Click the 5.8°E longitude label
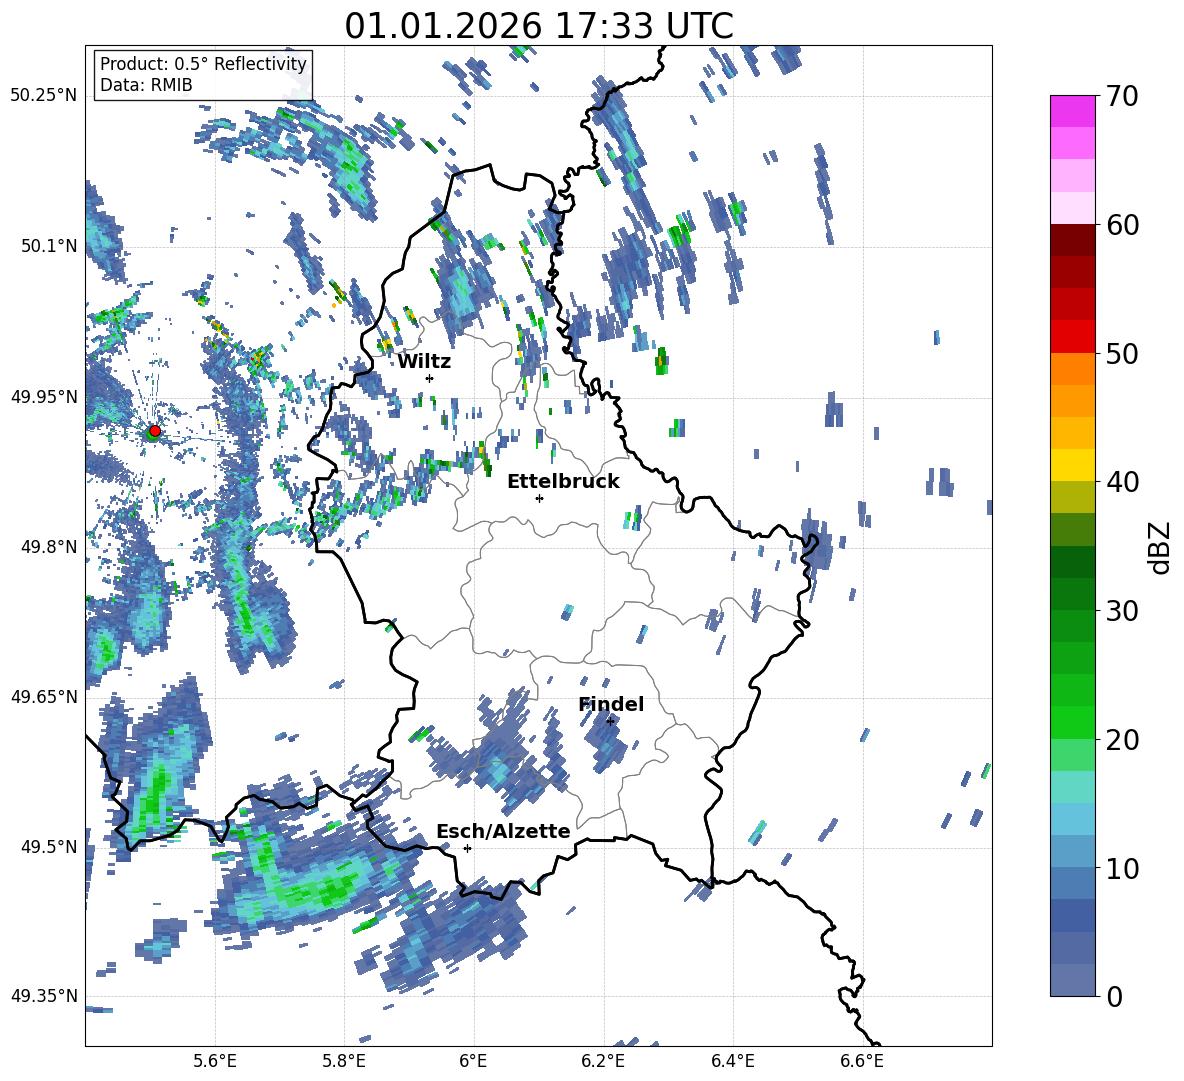 (x=344, y=1061)
